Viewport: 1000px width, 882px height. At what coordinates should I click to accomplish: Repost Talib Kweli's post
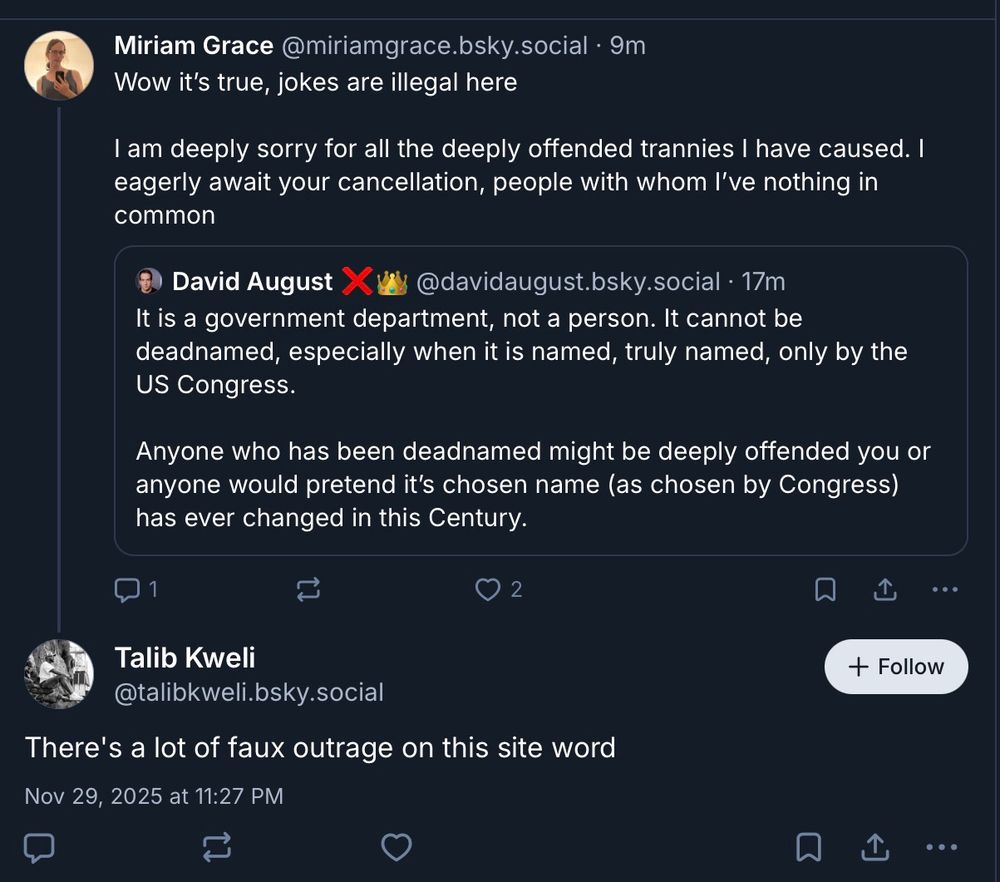point(216,848)
